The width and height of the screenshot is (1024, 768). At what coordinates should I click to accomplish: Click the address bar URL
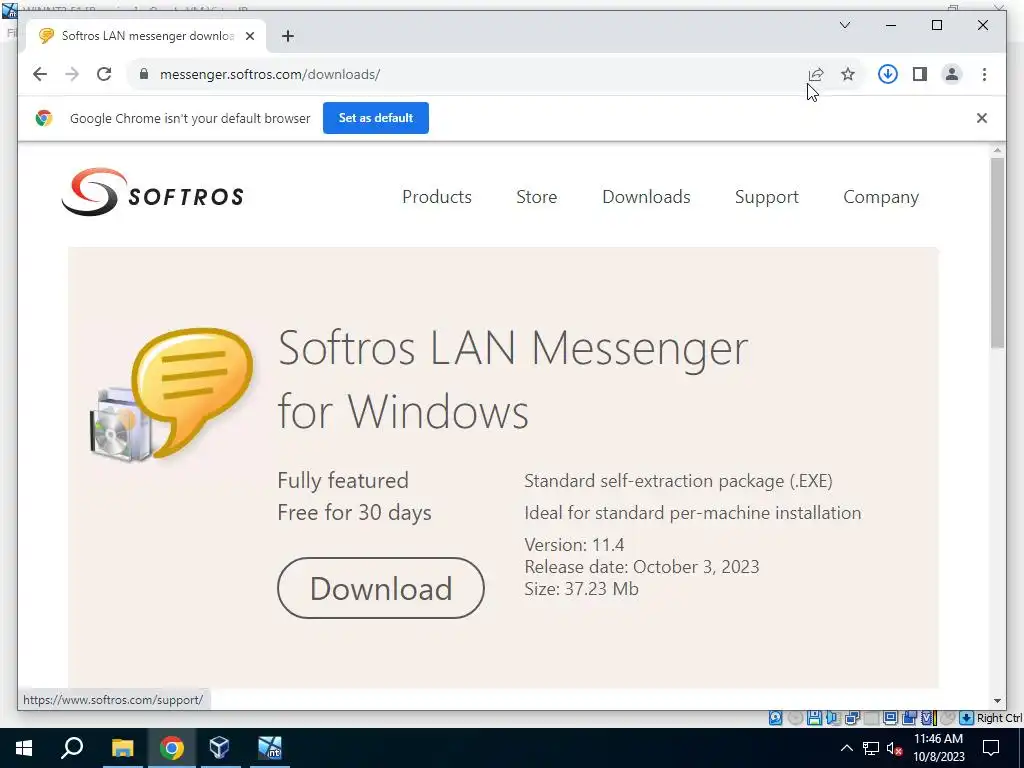tap(270, 74)
